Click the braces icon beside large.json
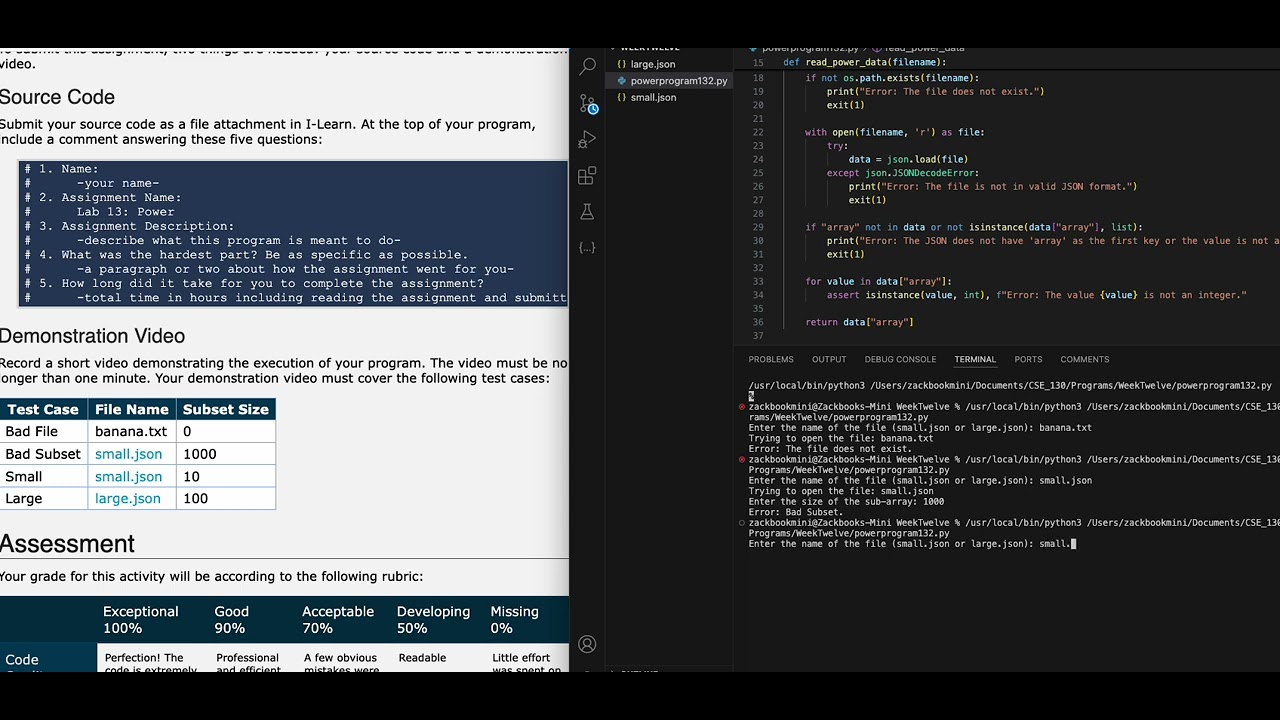This screenshot has width=1280, height=720. (x=622, y=64)
